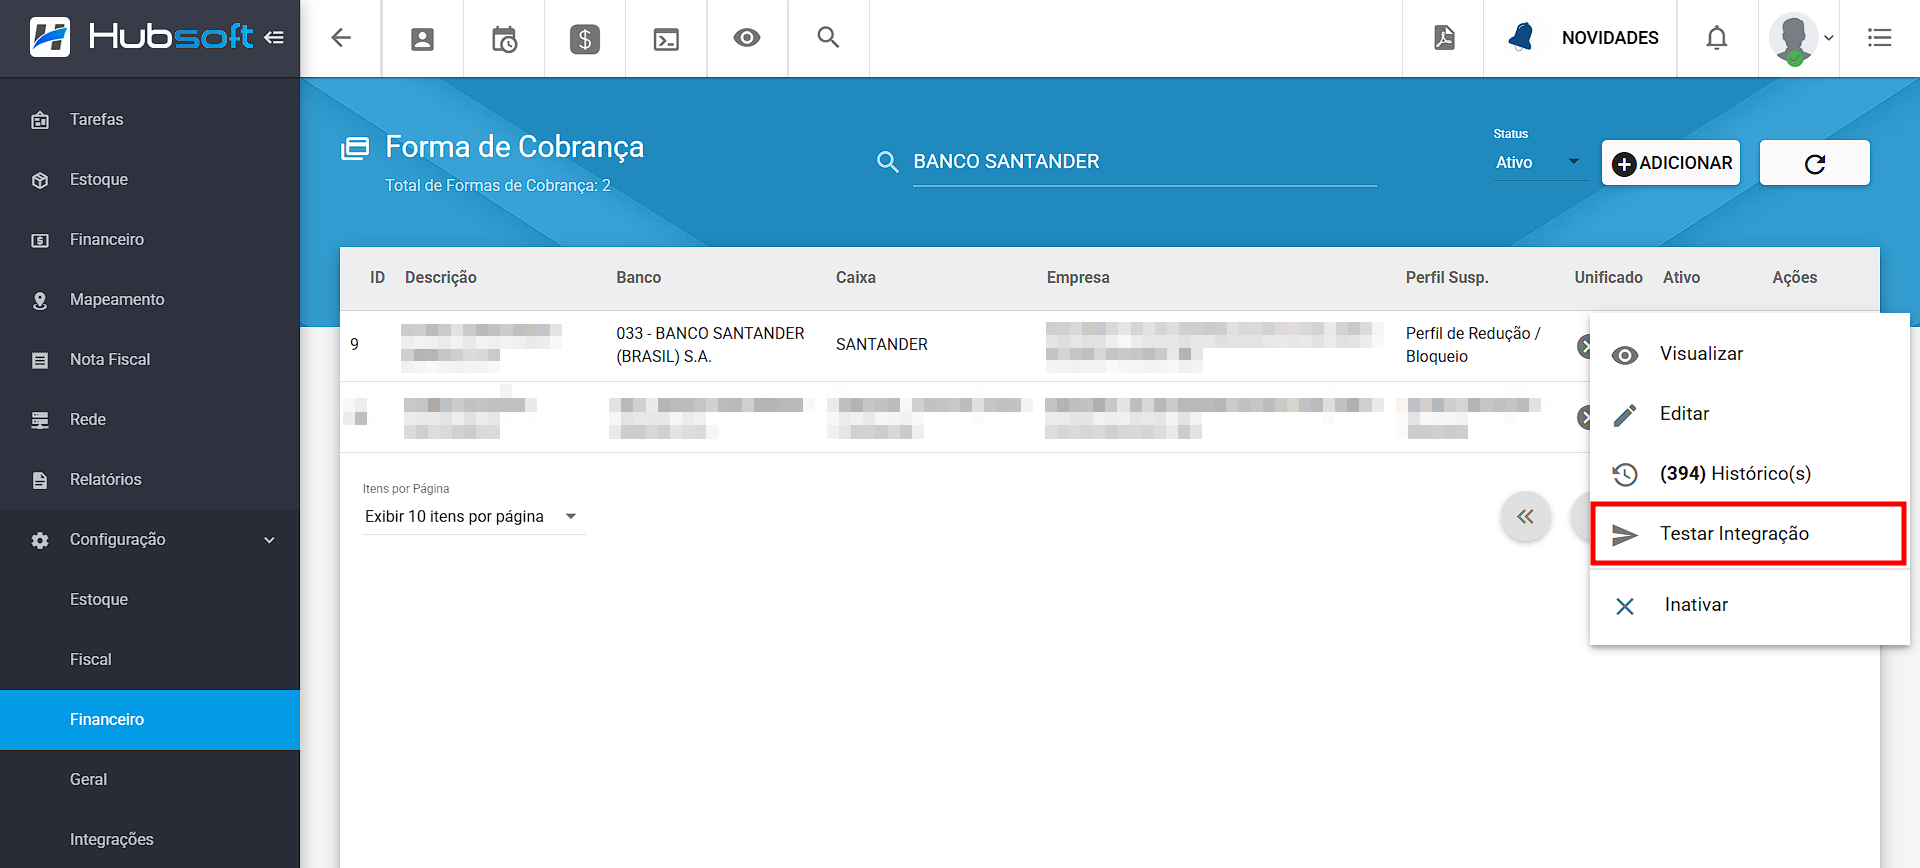This screenshot has height=868, width=1920.
Task: Sort by the Banco column header
Action: click(x=639, y=278)
